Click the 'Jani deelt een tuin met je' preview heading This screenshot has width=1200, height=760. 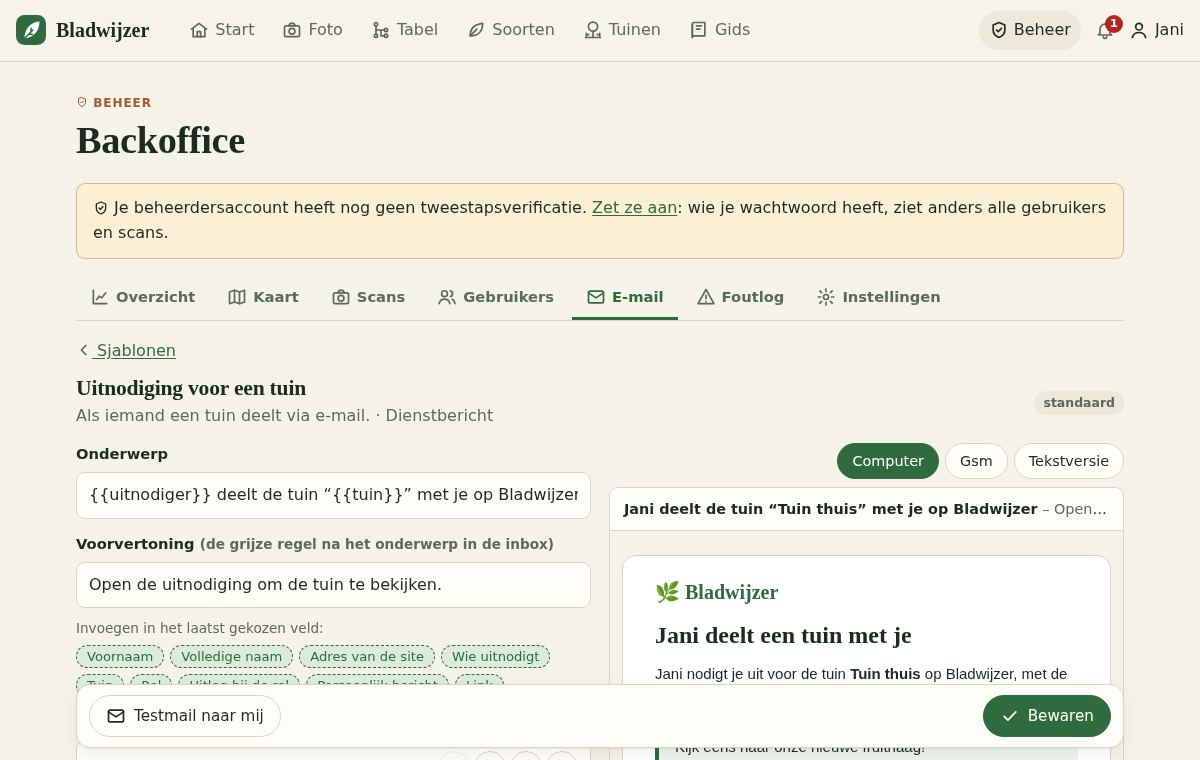[783, 636]
